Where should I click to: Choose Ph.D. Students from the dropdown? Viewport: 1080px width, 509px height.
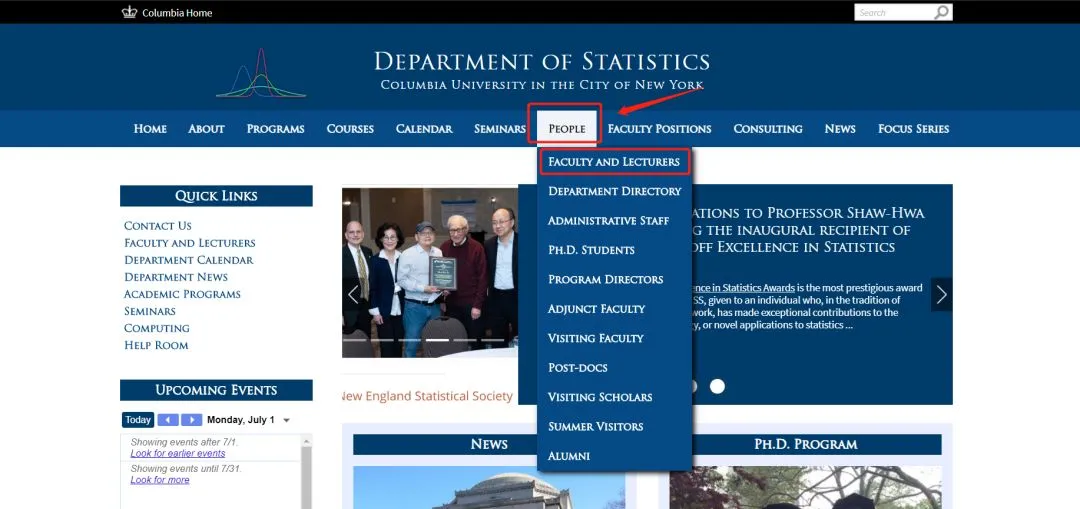591,250
